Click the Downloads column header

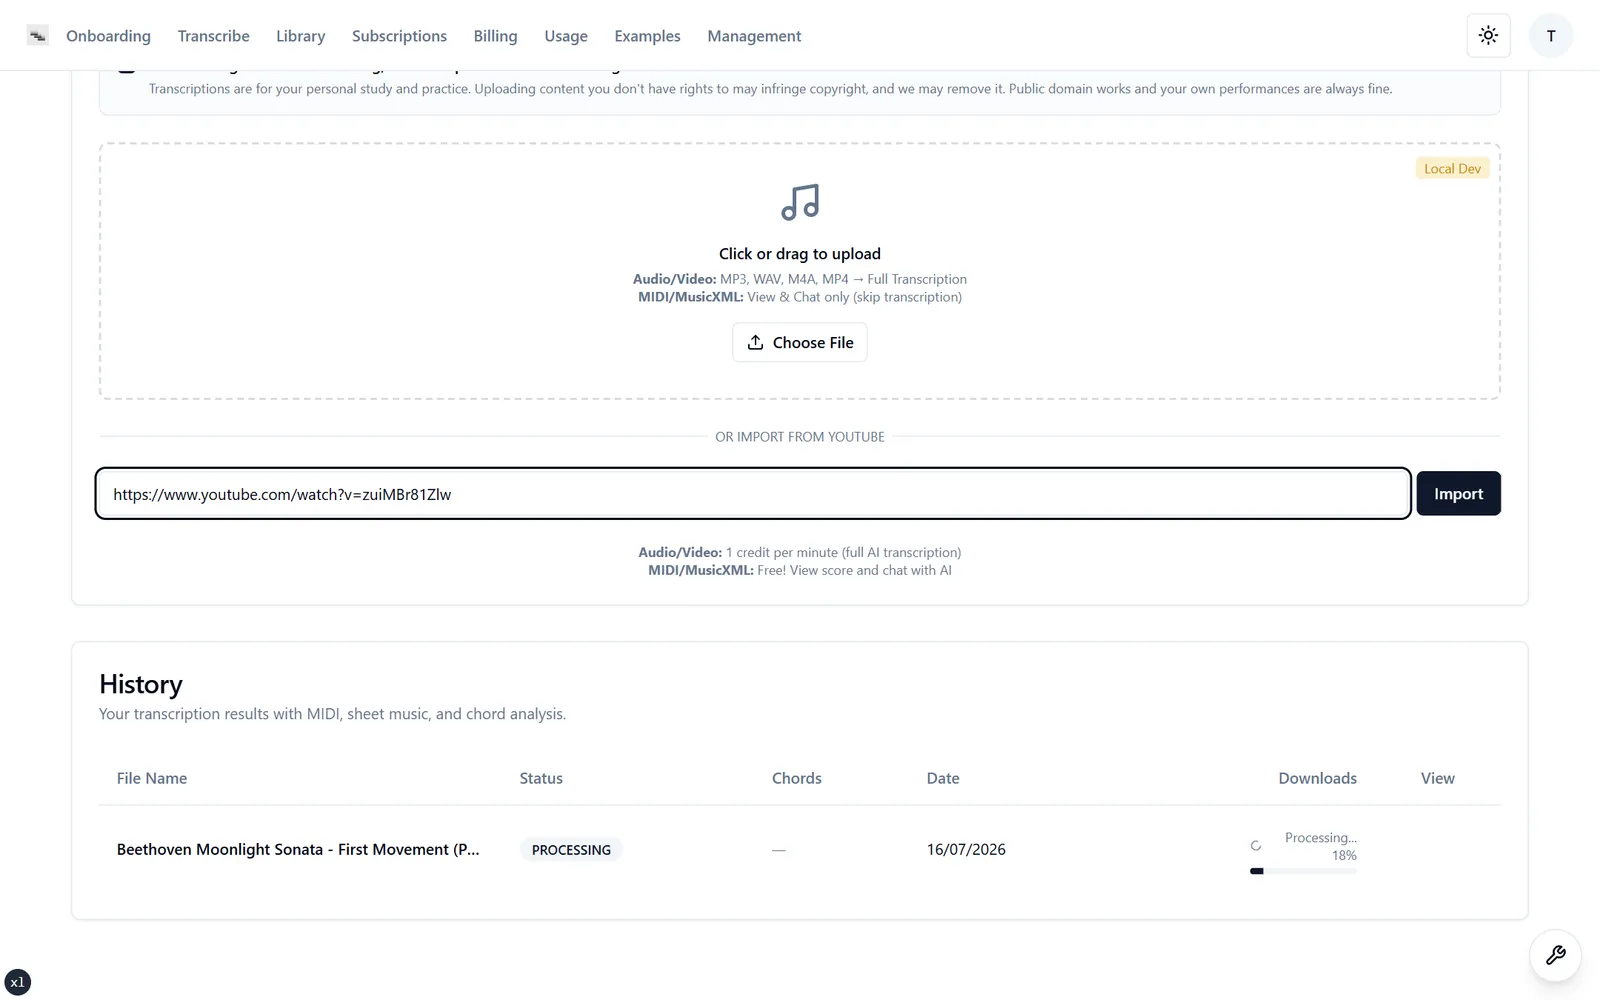point(1317,778)
